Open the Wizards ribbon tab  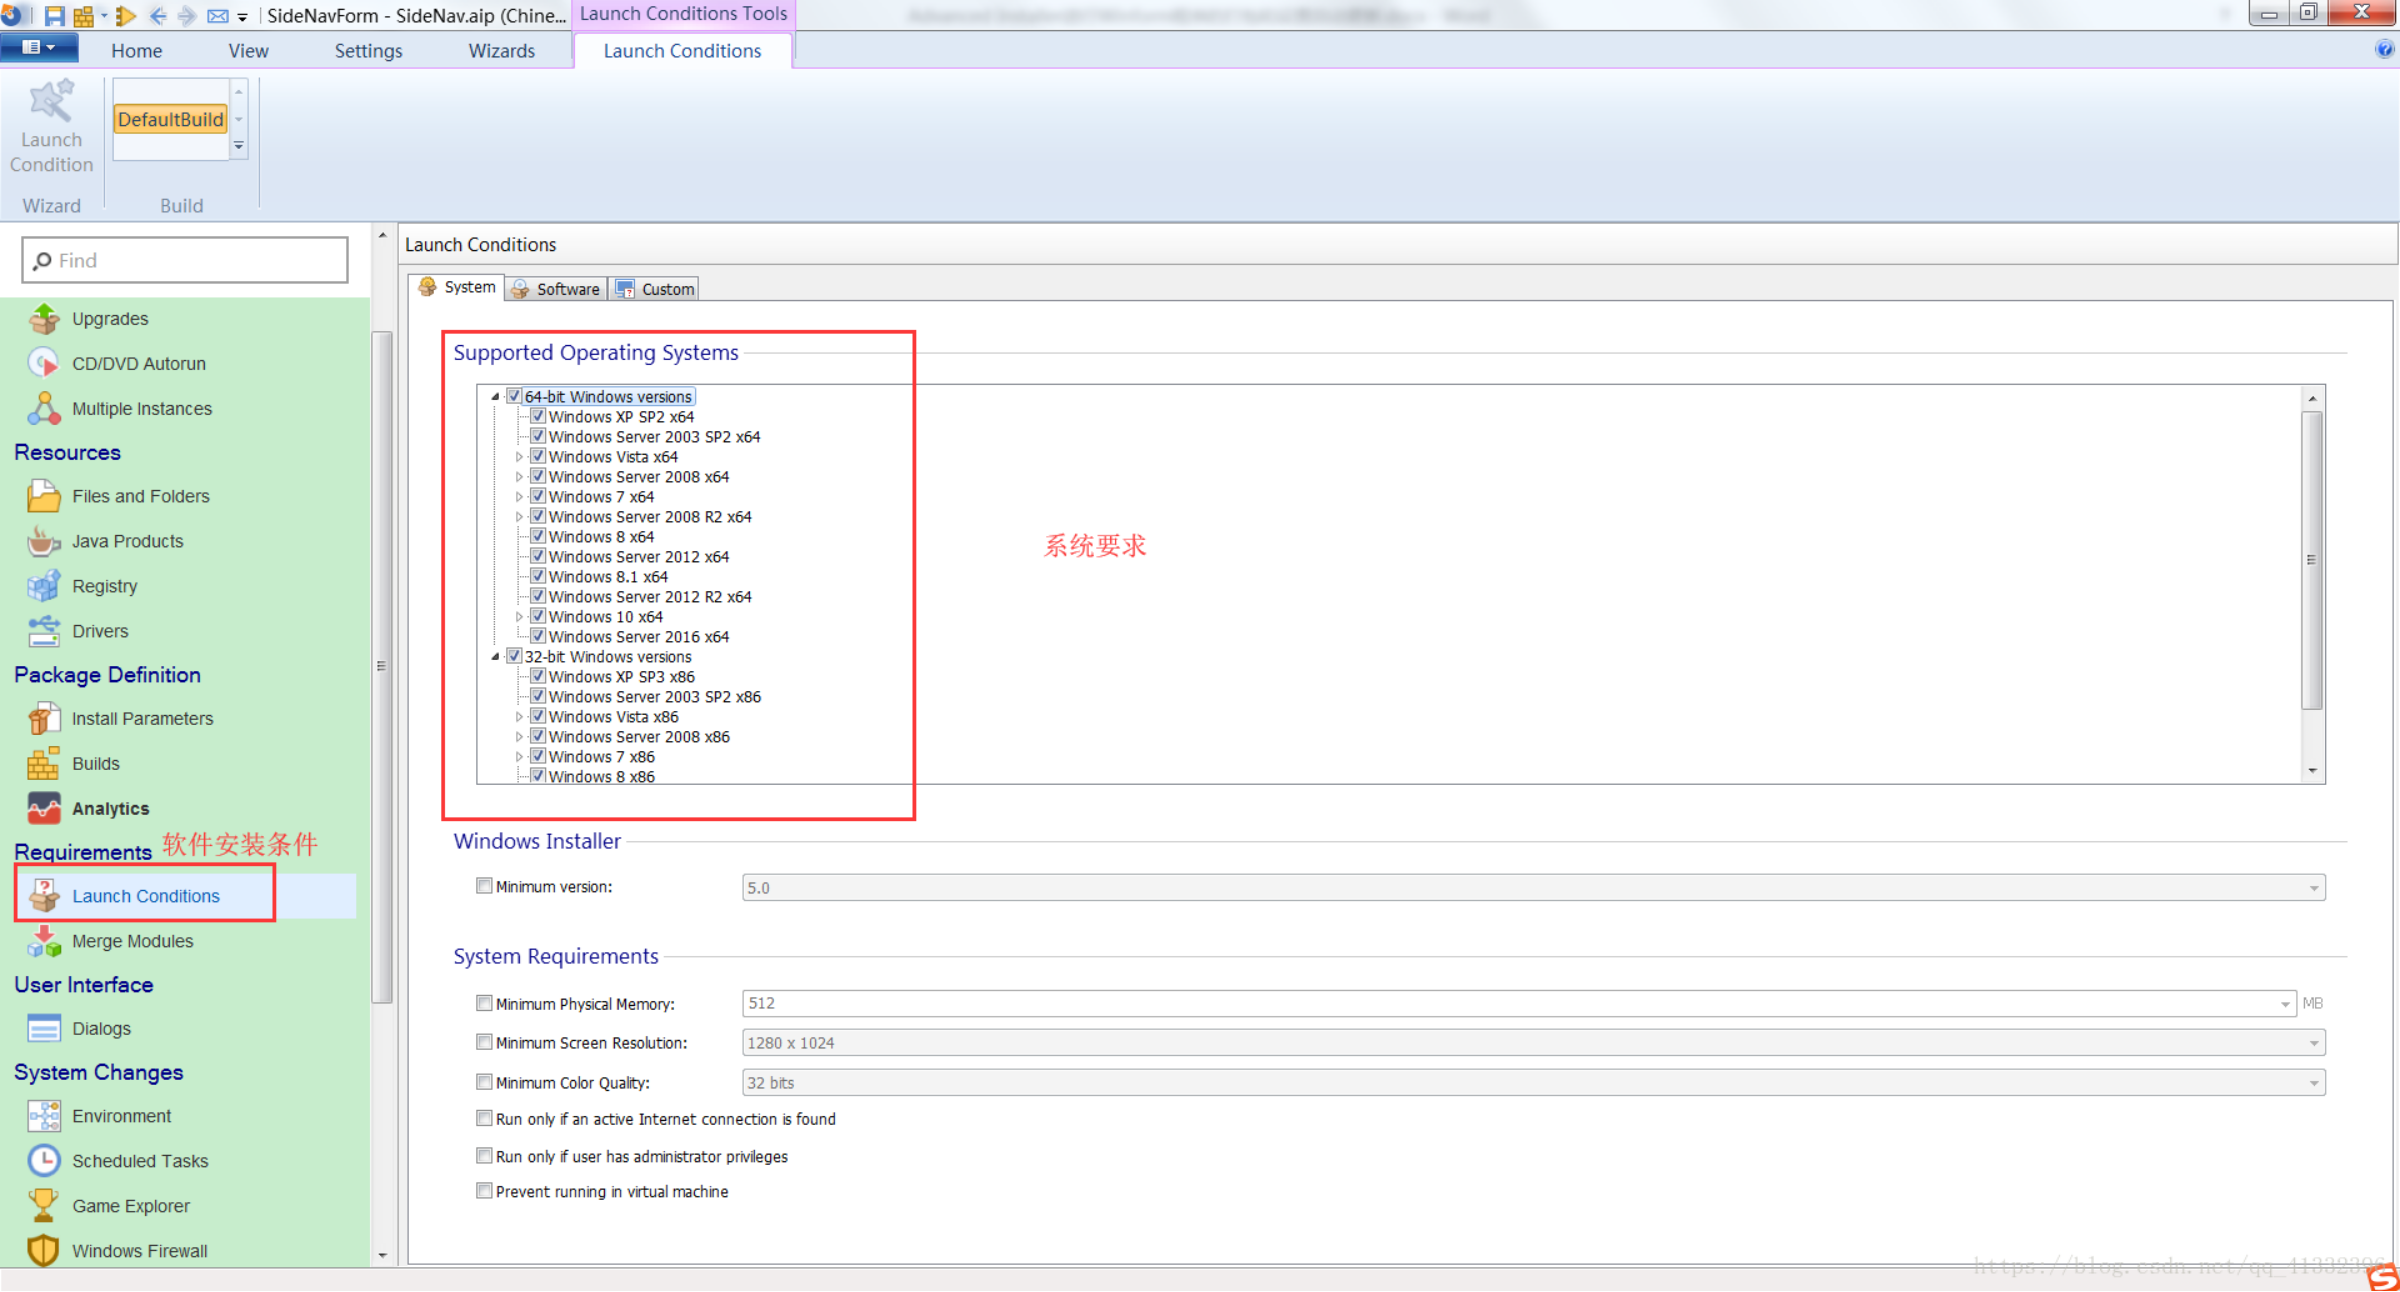(x=501, y=51)
